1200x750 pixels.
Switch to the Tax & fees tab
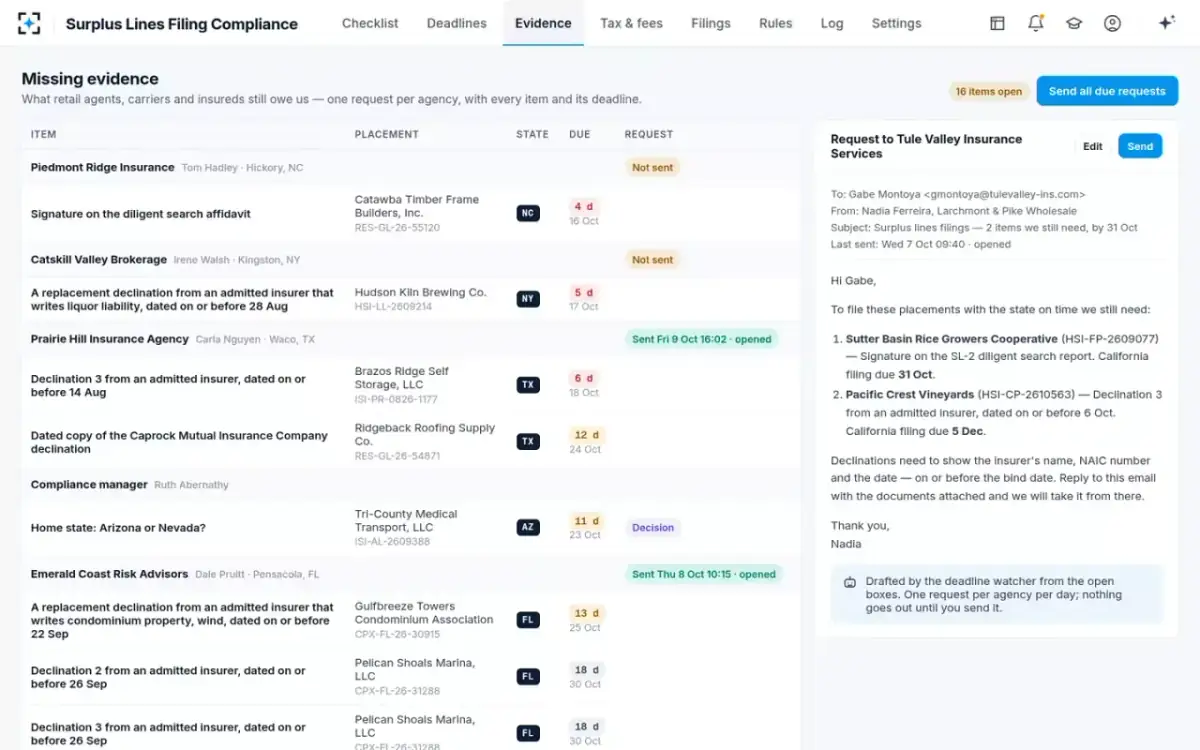pos(631,23)
